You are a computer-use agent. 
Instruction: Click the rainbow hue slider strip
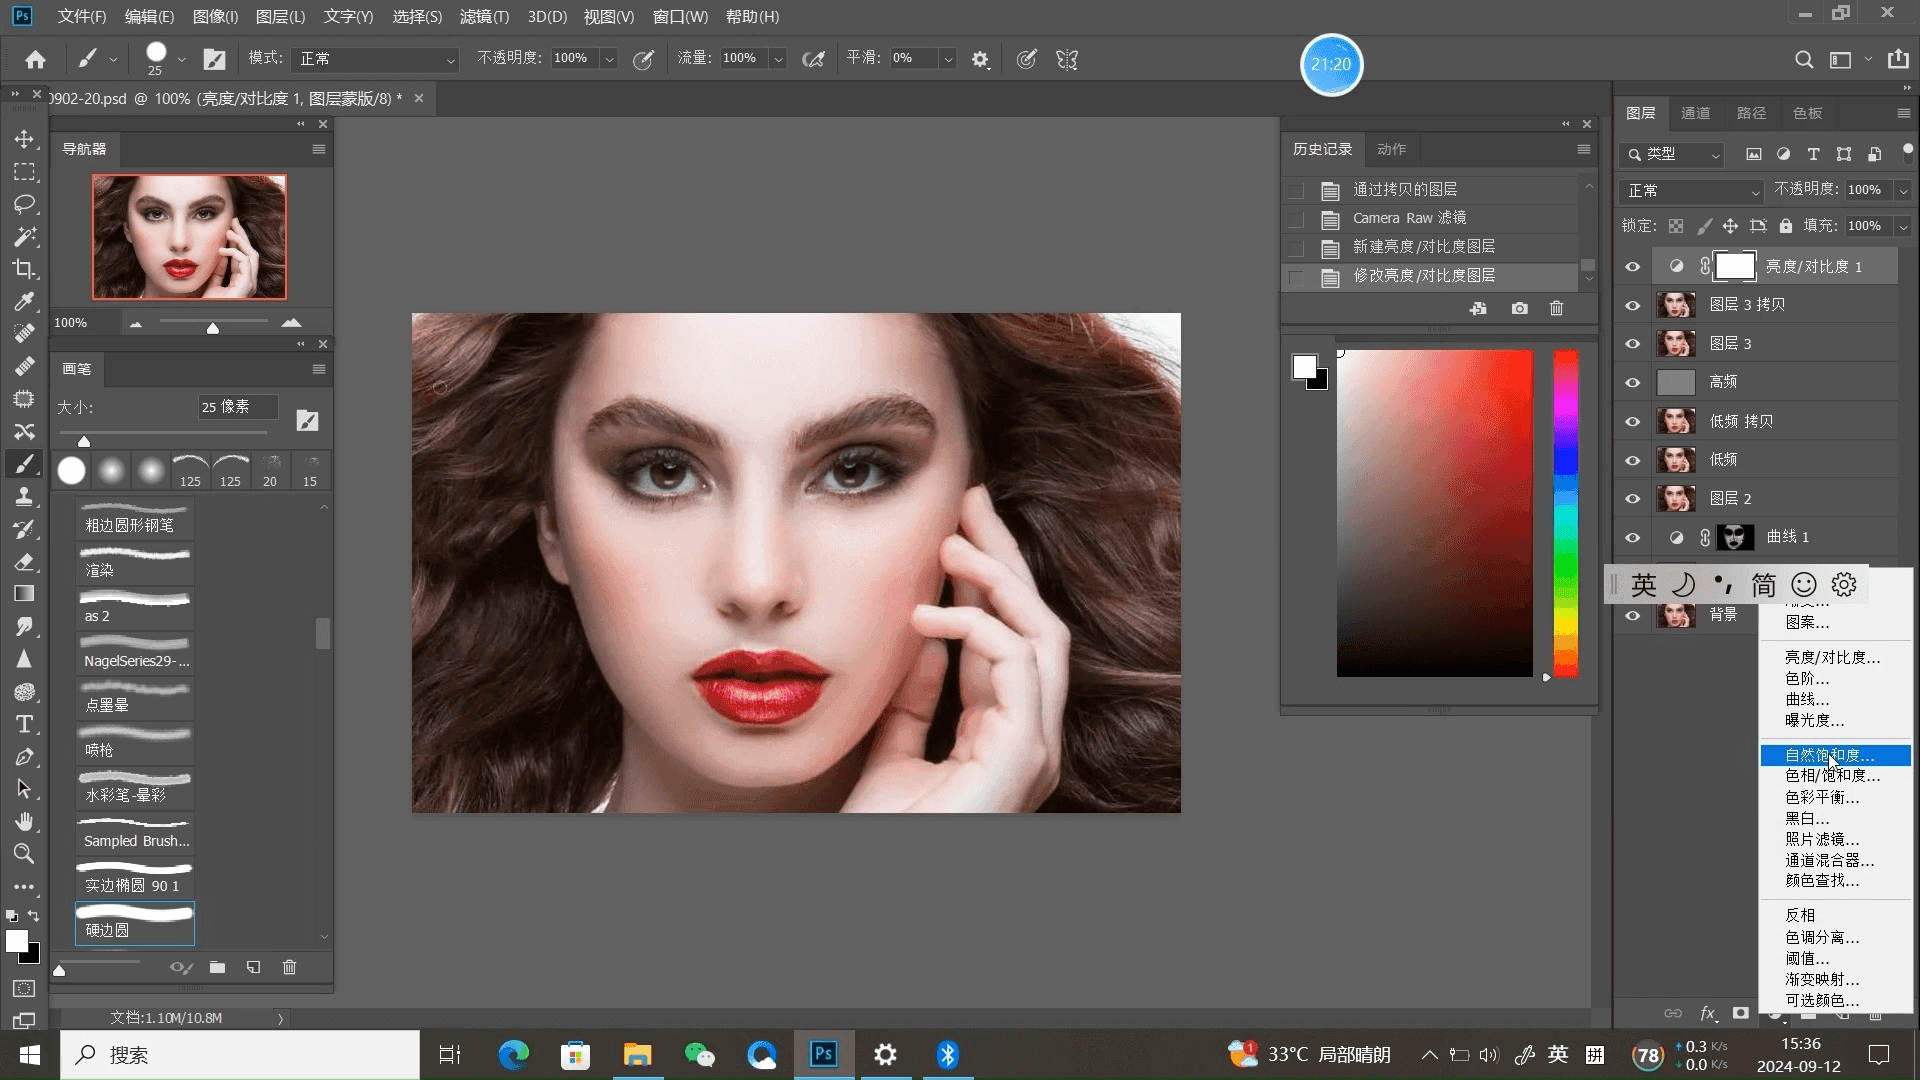1565,512
